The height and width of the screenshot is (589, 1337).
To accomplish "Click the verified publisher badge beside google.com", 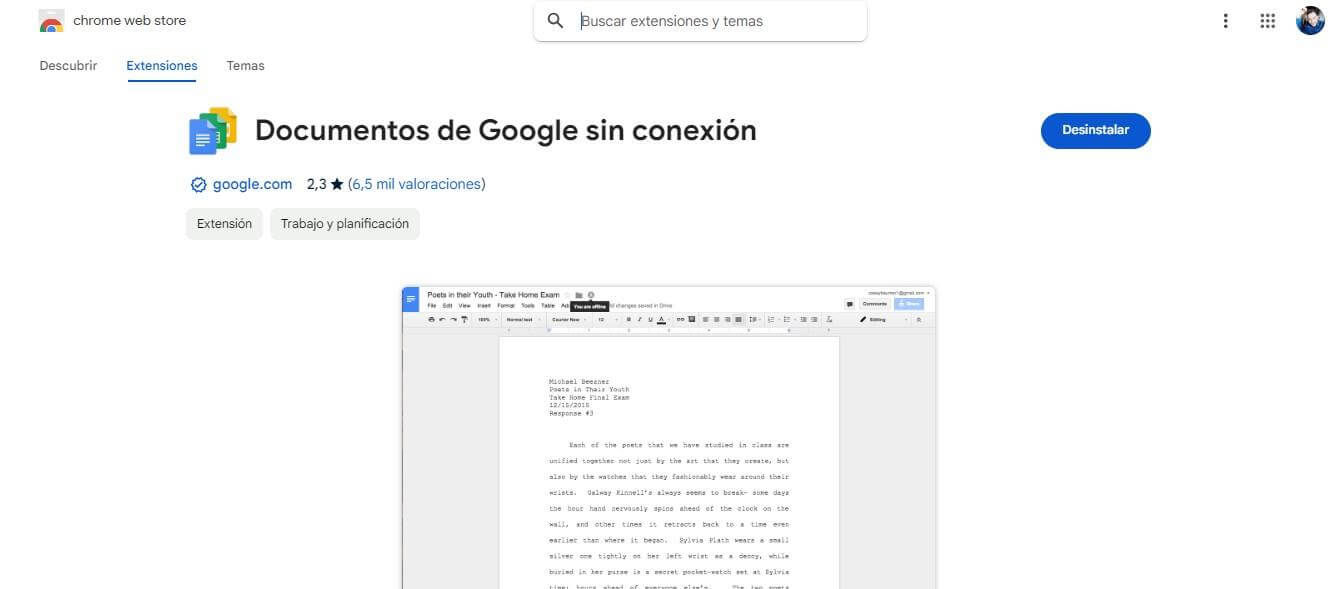I will 199,184.
